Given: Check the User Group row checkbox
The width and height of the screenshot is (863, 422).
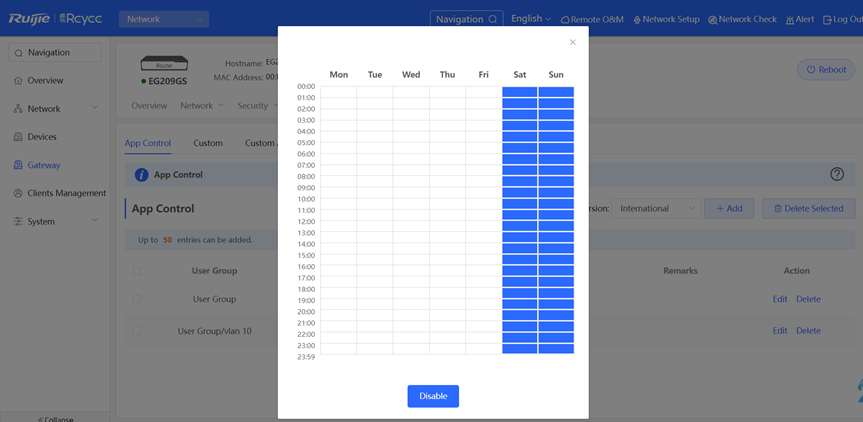Looking at the screenshot, I should 137,299.
